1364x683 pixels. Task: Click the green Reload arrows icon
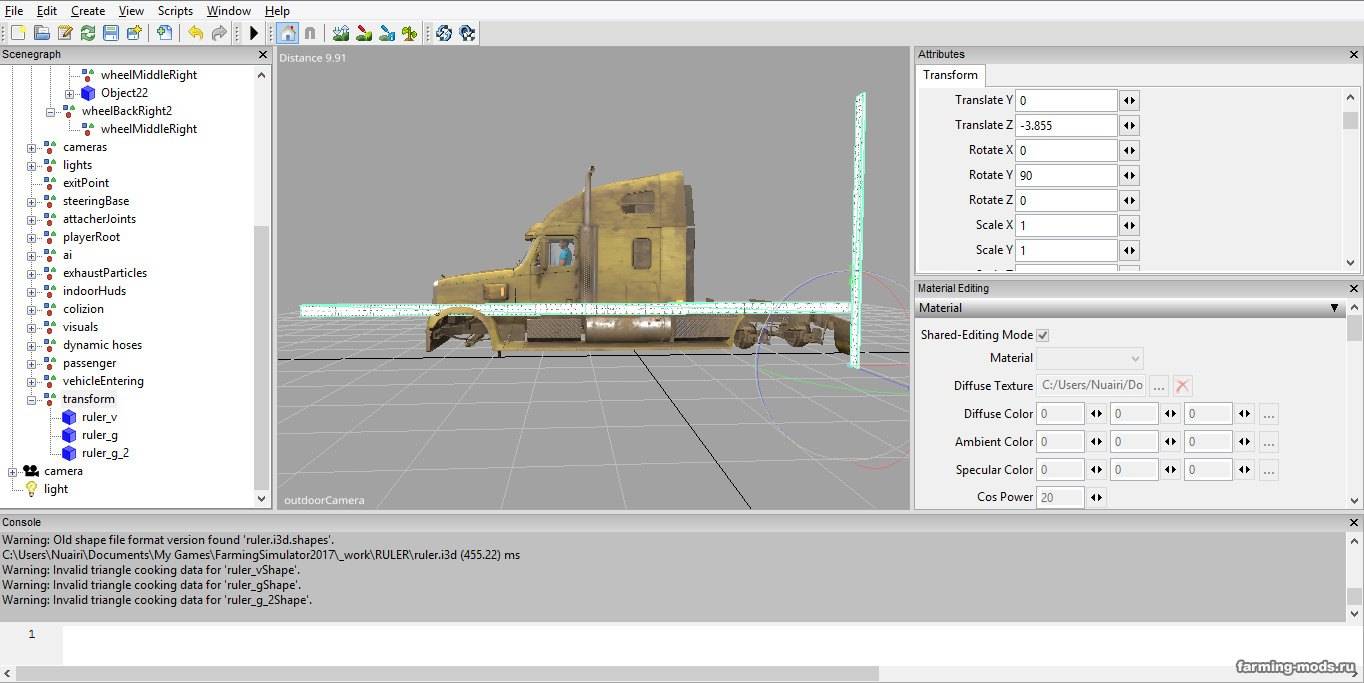[88, 33]
